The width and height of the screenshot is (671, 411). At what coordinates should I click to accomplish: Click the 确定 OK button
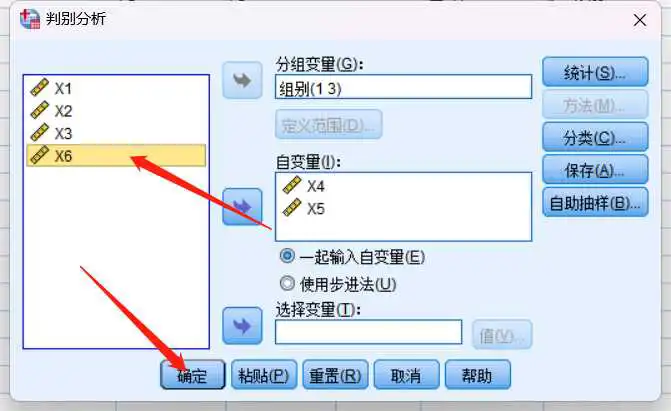(193, 375)
